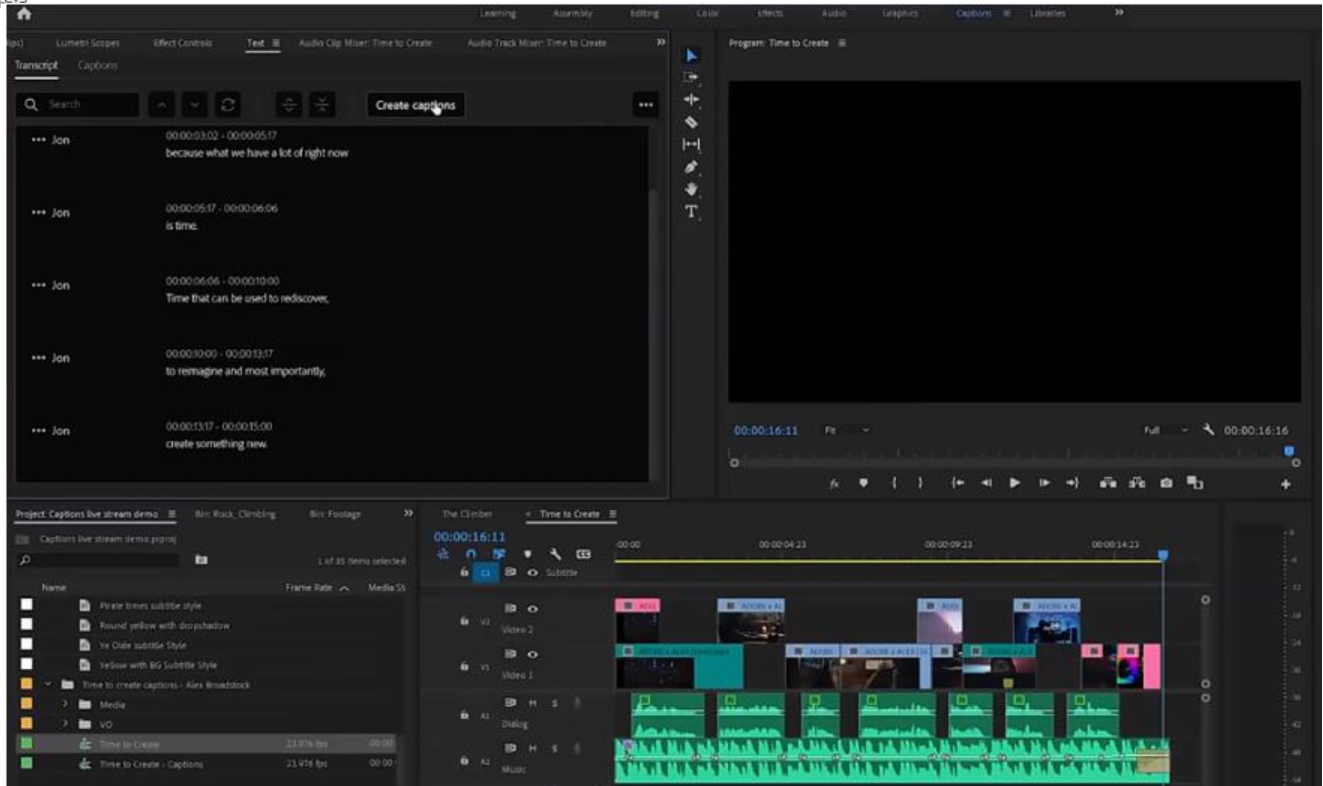This screenshot has height=786, width=1323.
Task: Show more panel tabs overflow chevron
Action: [660, 42]
